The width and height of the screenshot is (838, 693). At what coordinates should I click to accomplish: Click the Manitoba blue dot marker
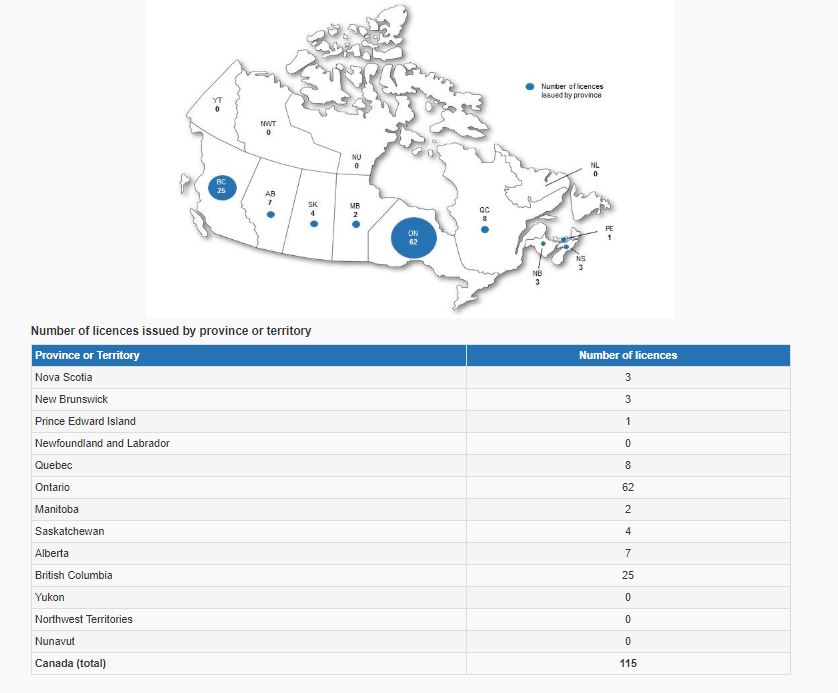pos(355,224)
